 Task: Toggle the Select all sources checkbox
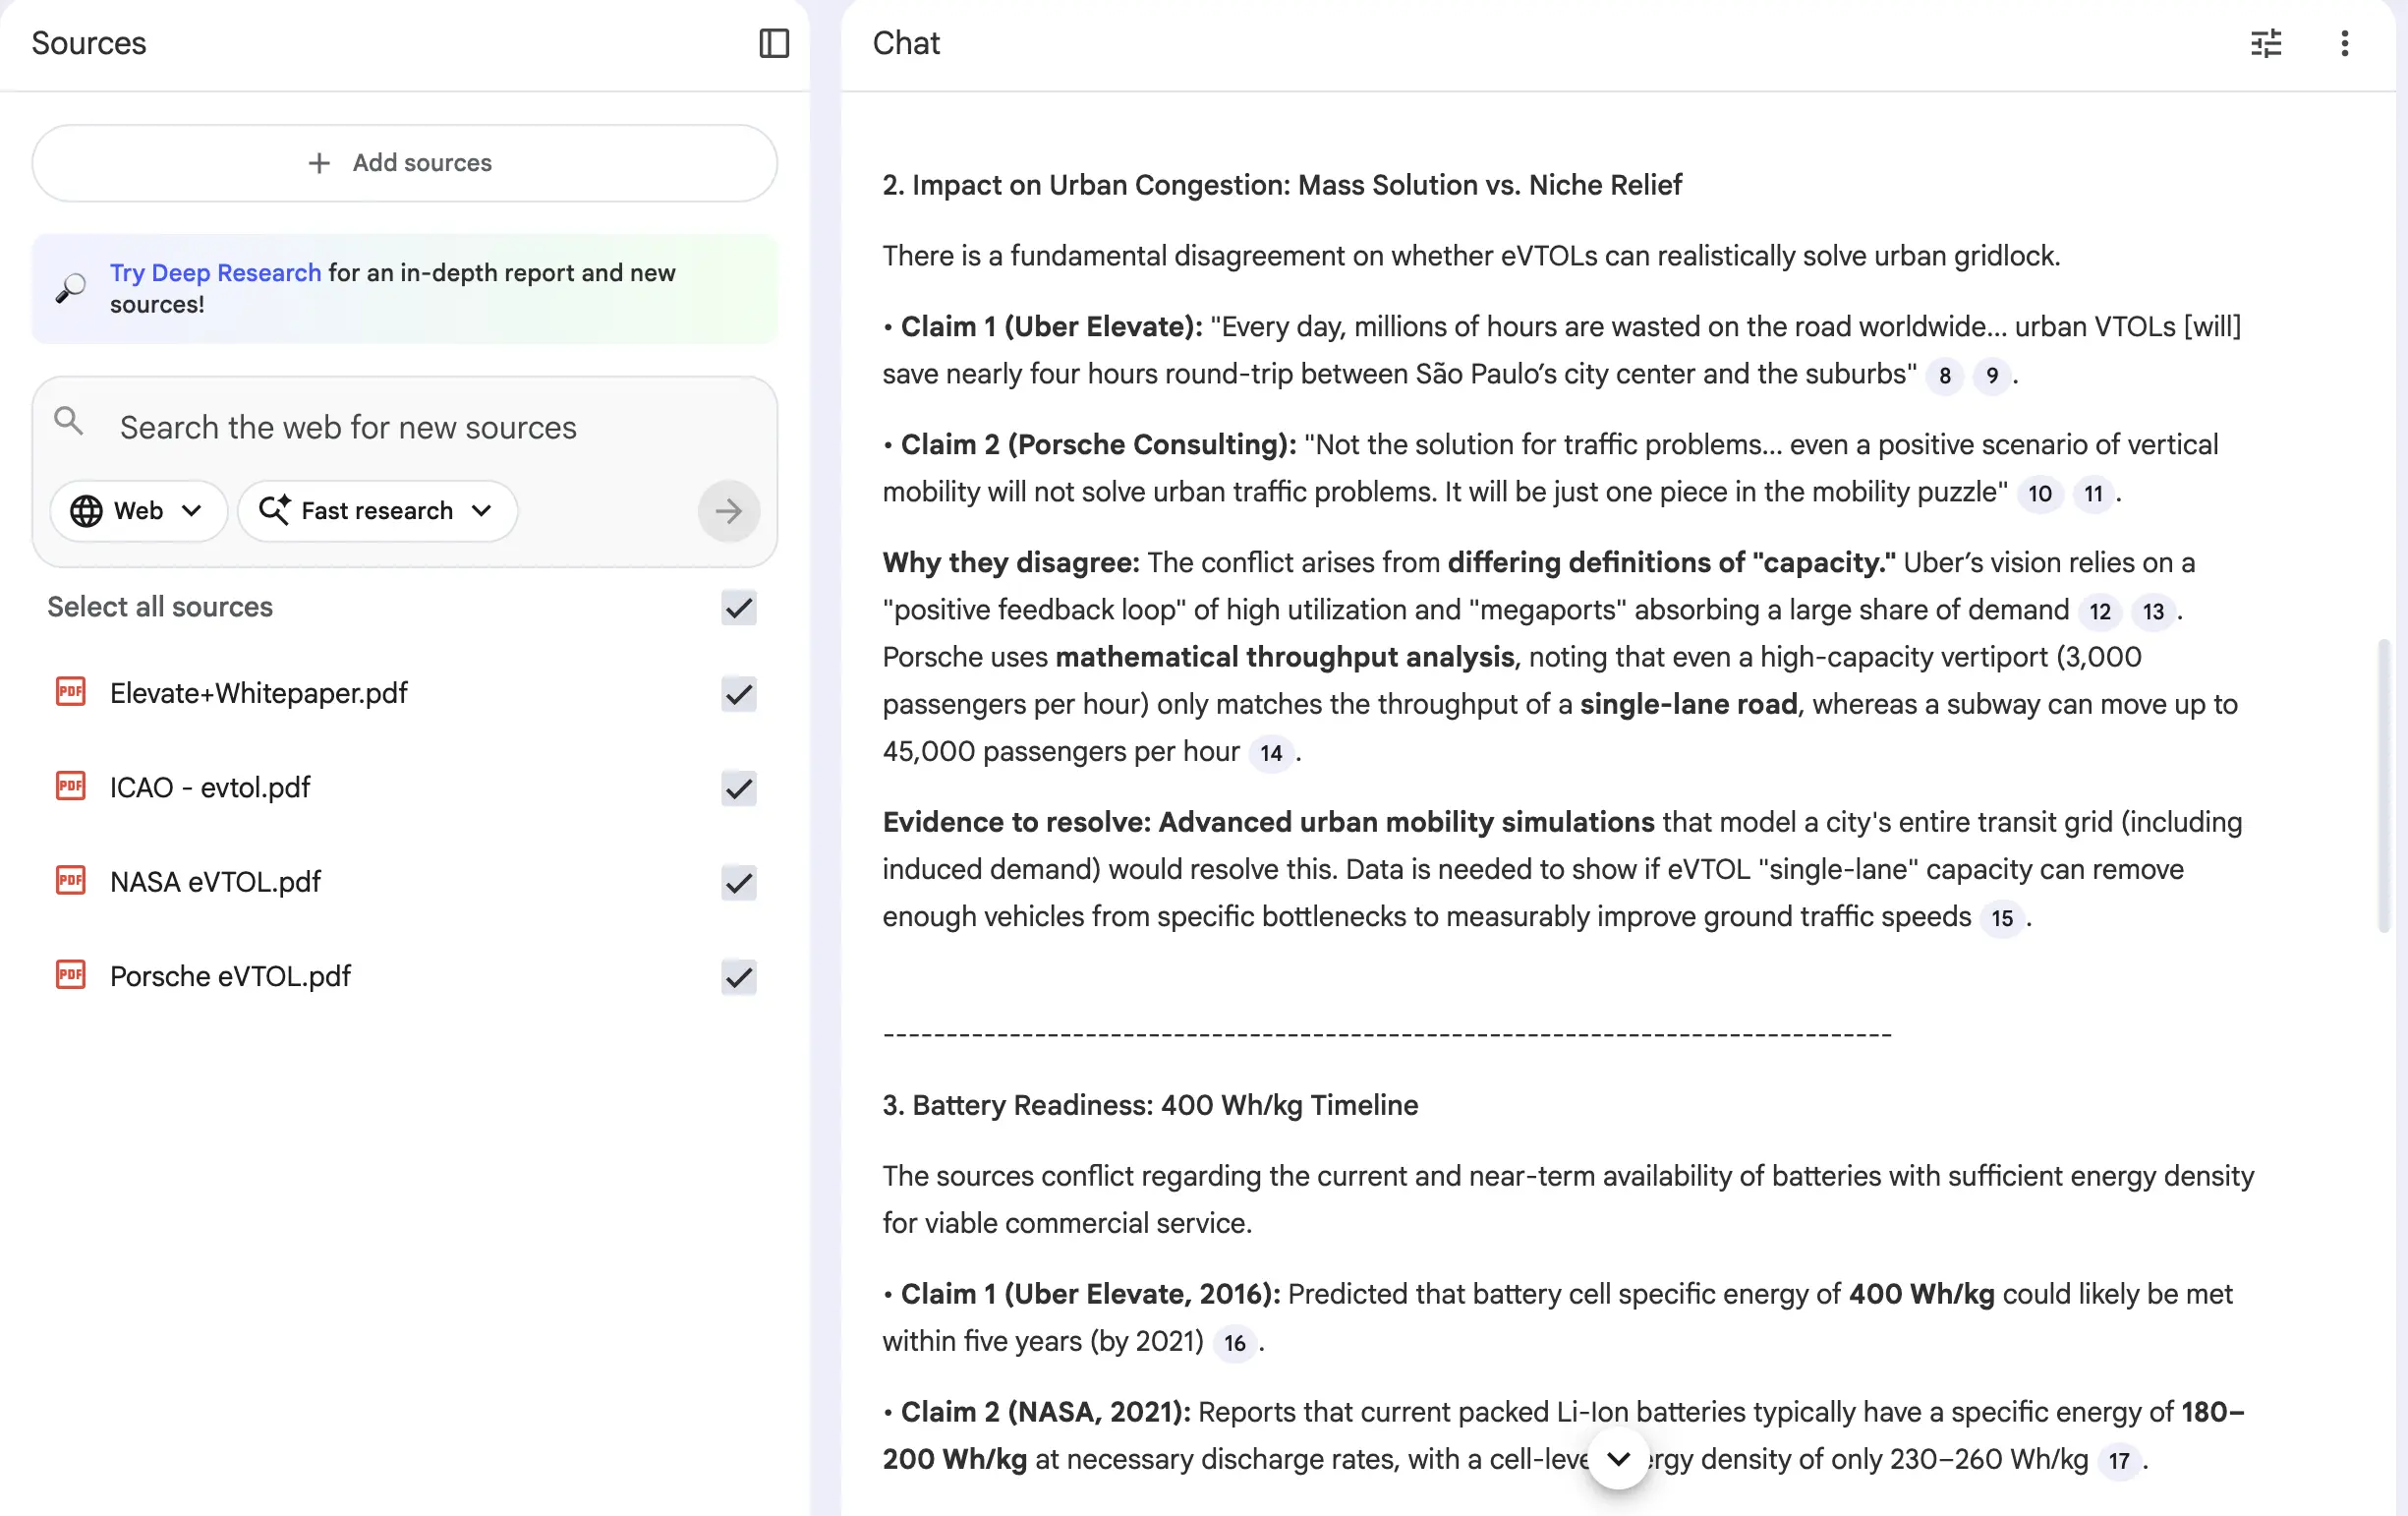click(738, 607)
